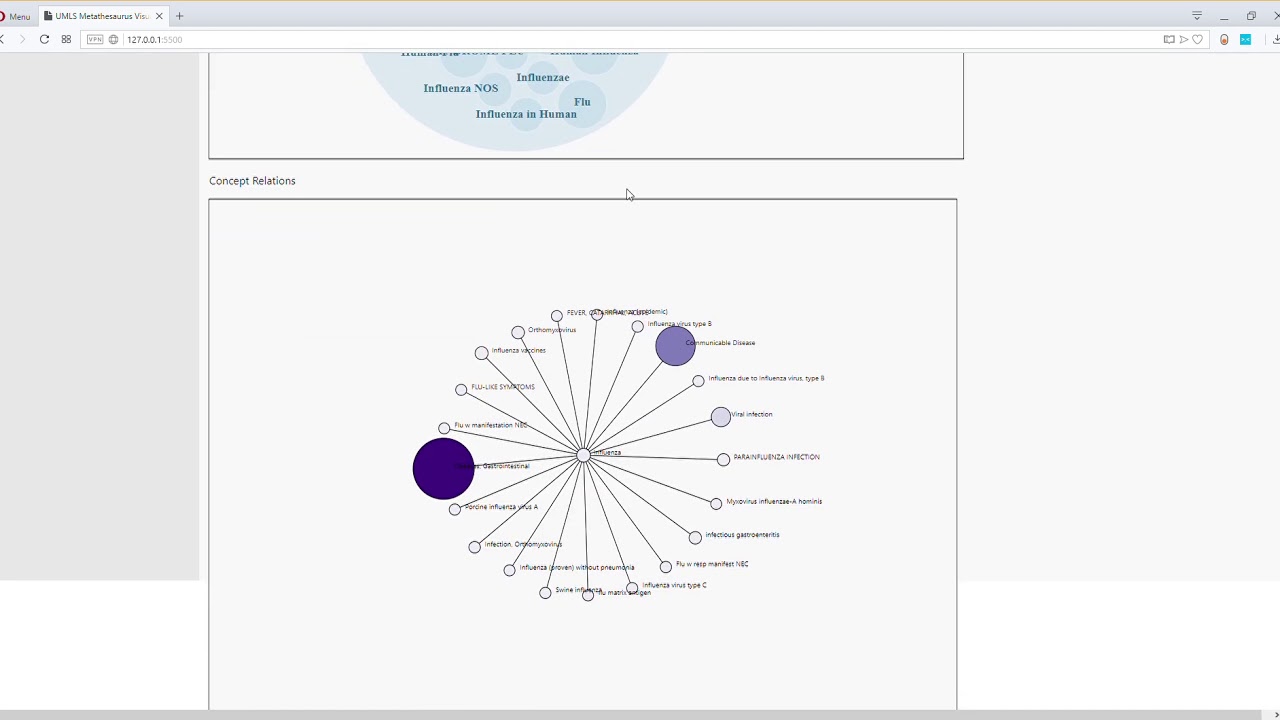
Task: Click Influenza due to Influenza virus, type B node
Action: (x=698, y=381)
